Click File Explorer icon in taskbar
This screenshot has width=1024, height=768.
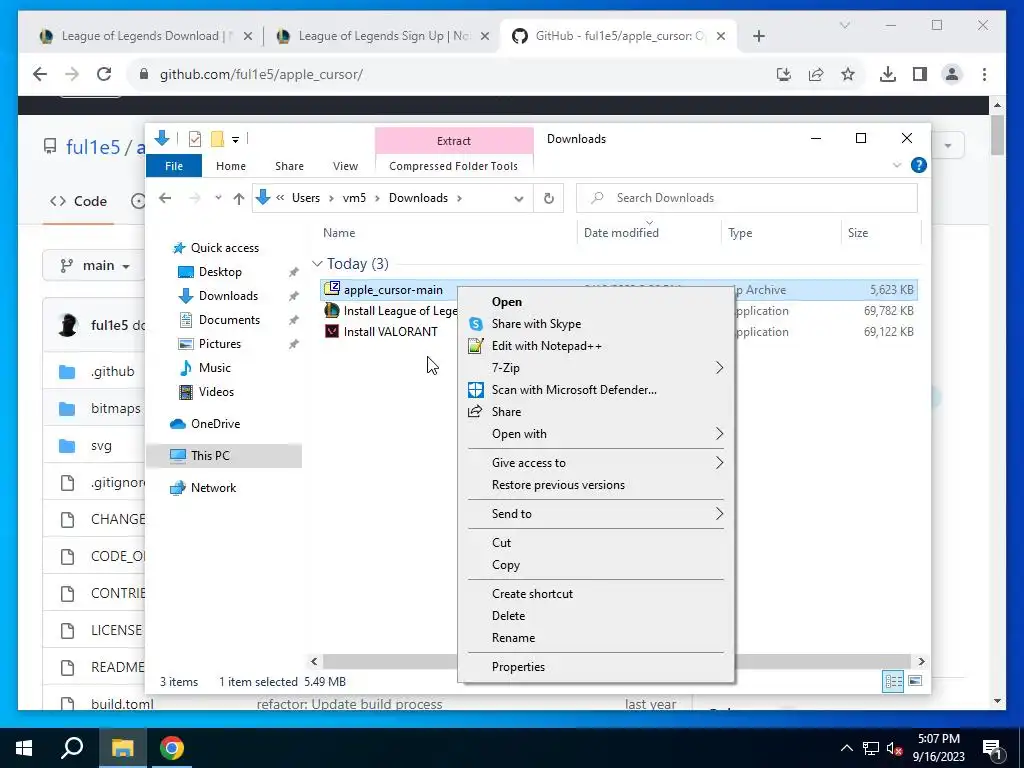(122, 748)
